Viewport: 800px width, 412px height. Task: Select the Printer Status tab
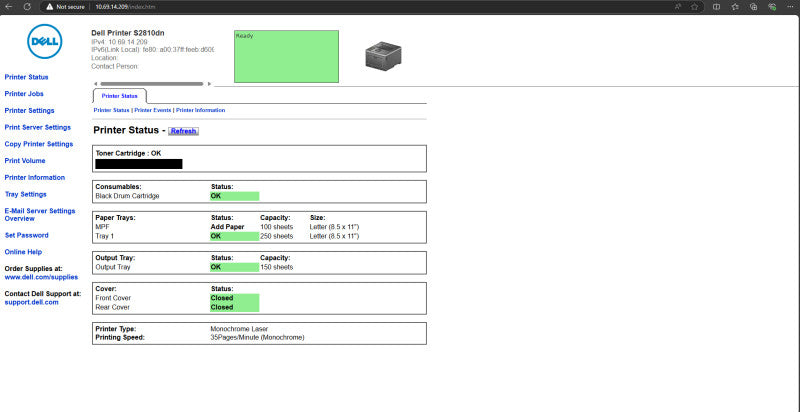pos(119,96)
